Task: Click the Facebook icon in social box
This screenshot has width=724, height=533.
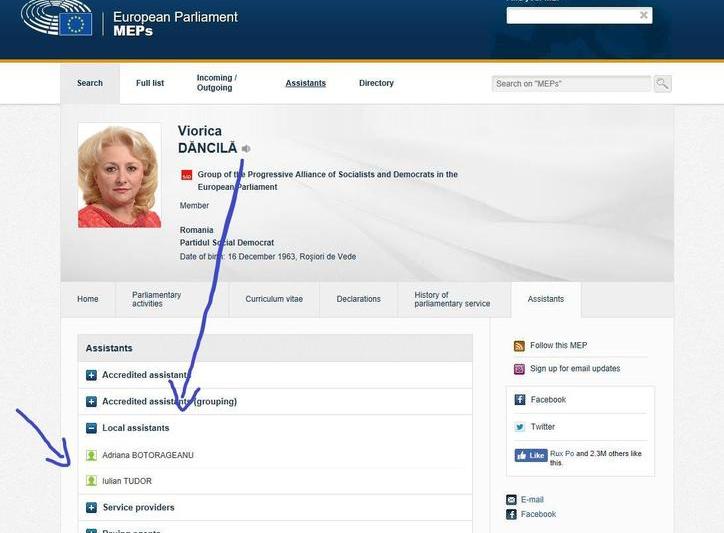Action: 520,400
